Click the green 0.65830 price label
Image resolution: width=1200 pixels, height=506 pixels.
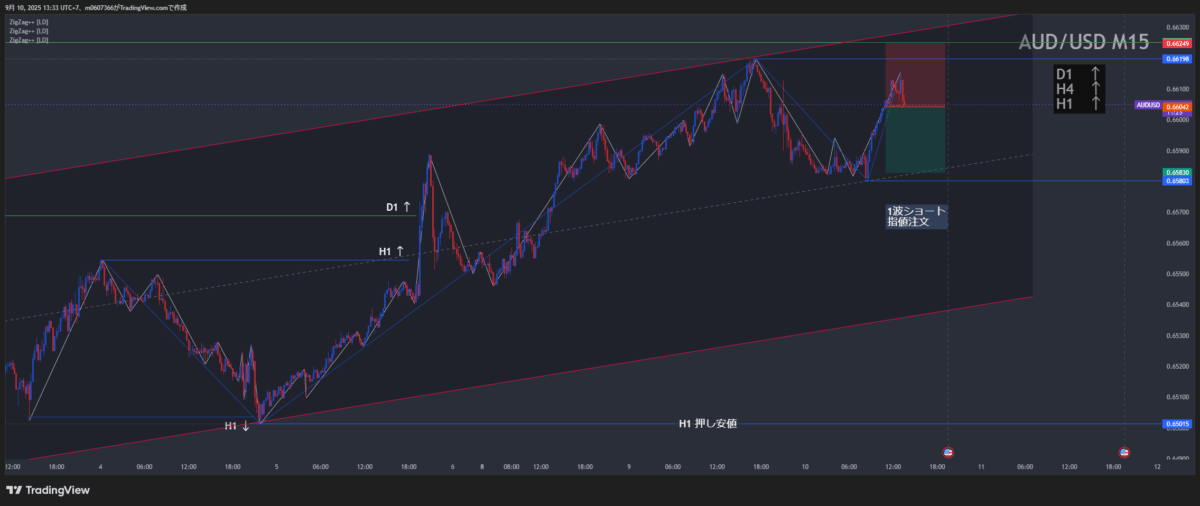[x=1176, y=172]
